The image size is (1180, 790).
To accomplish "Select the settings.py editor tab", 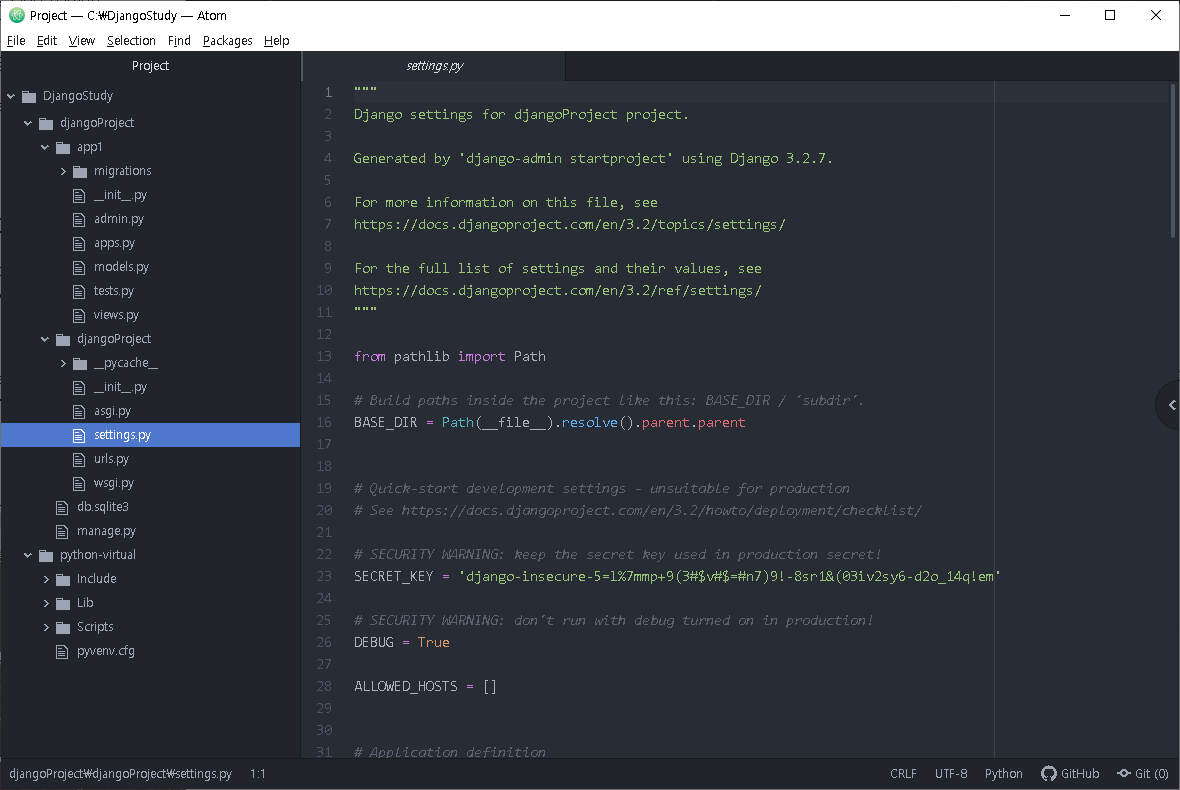I will click(434, 66).
